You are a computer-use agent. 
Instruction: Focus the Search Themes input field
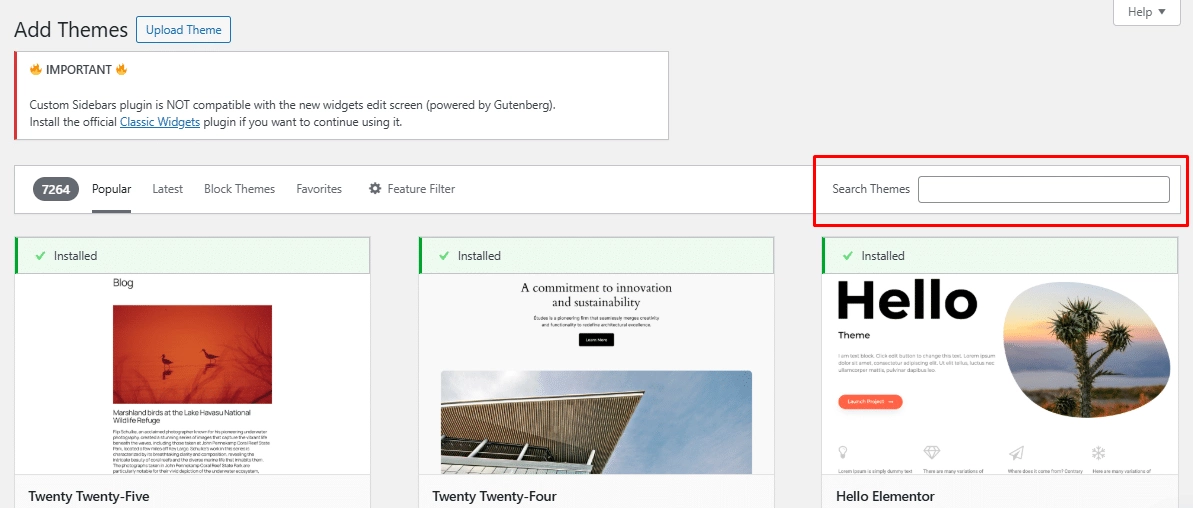tap(1043, 189)
